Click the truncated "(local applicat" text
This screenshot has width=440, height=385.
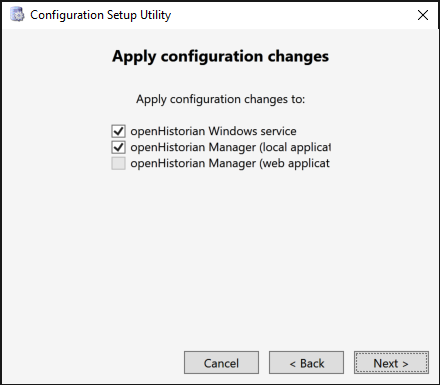point(295,147)
